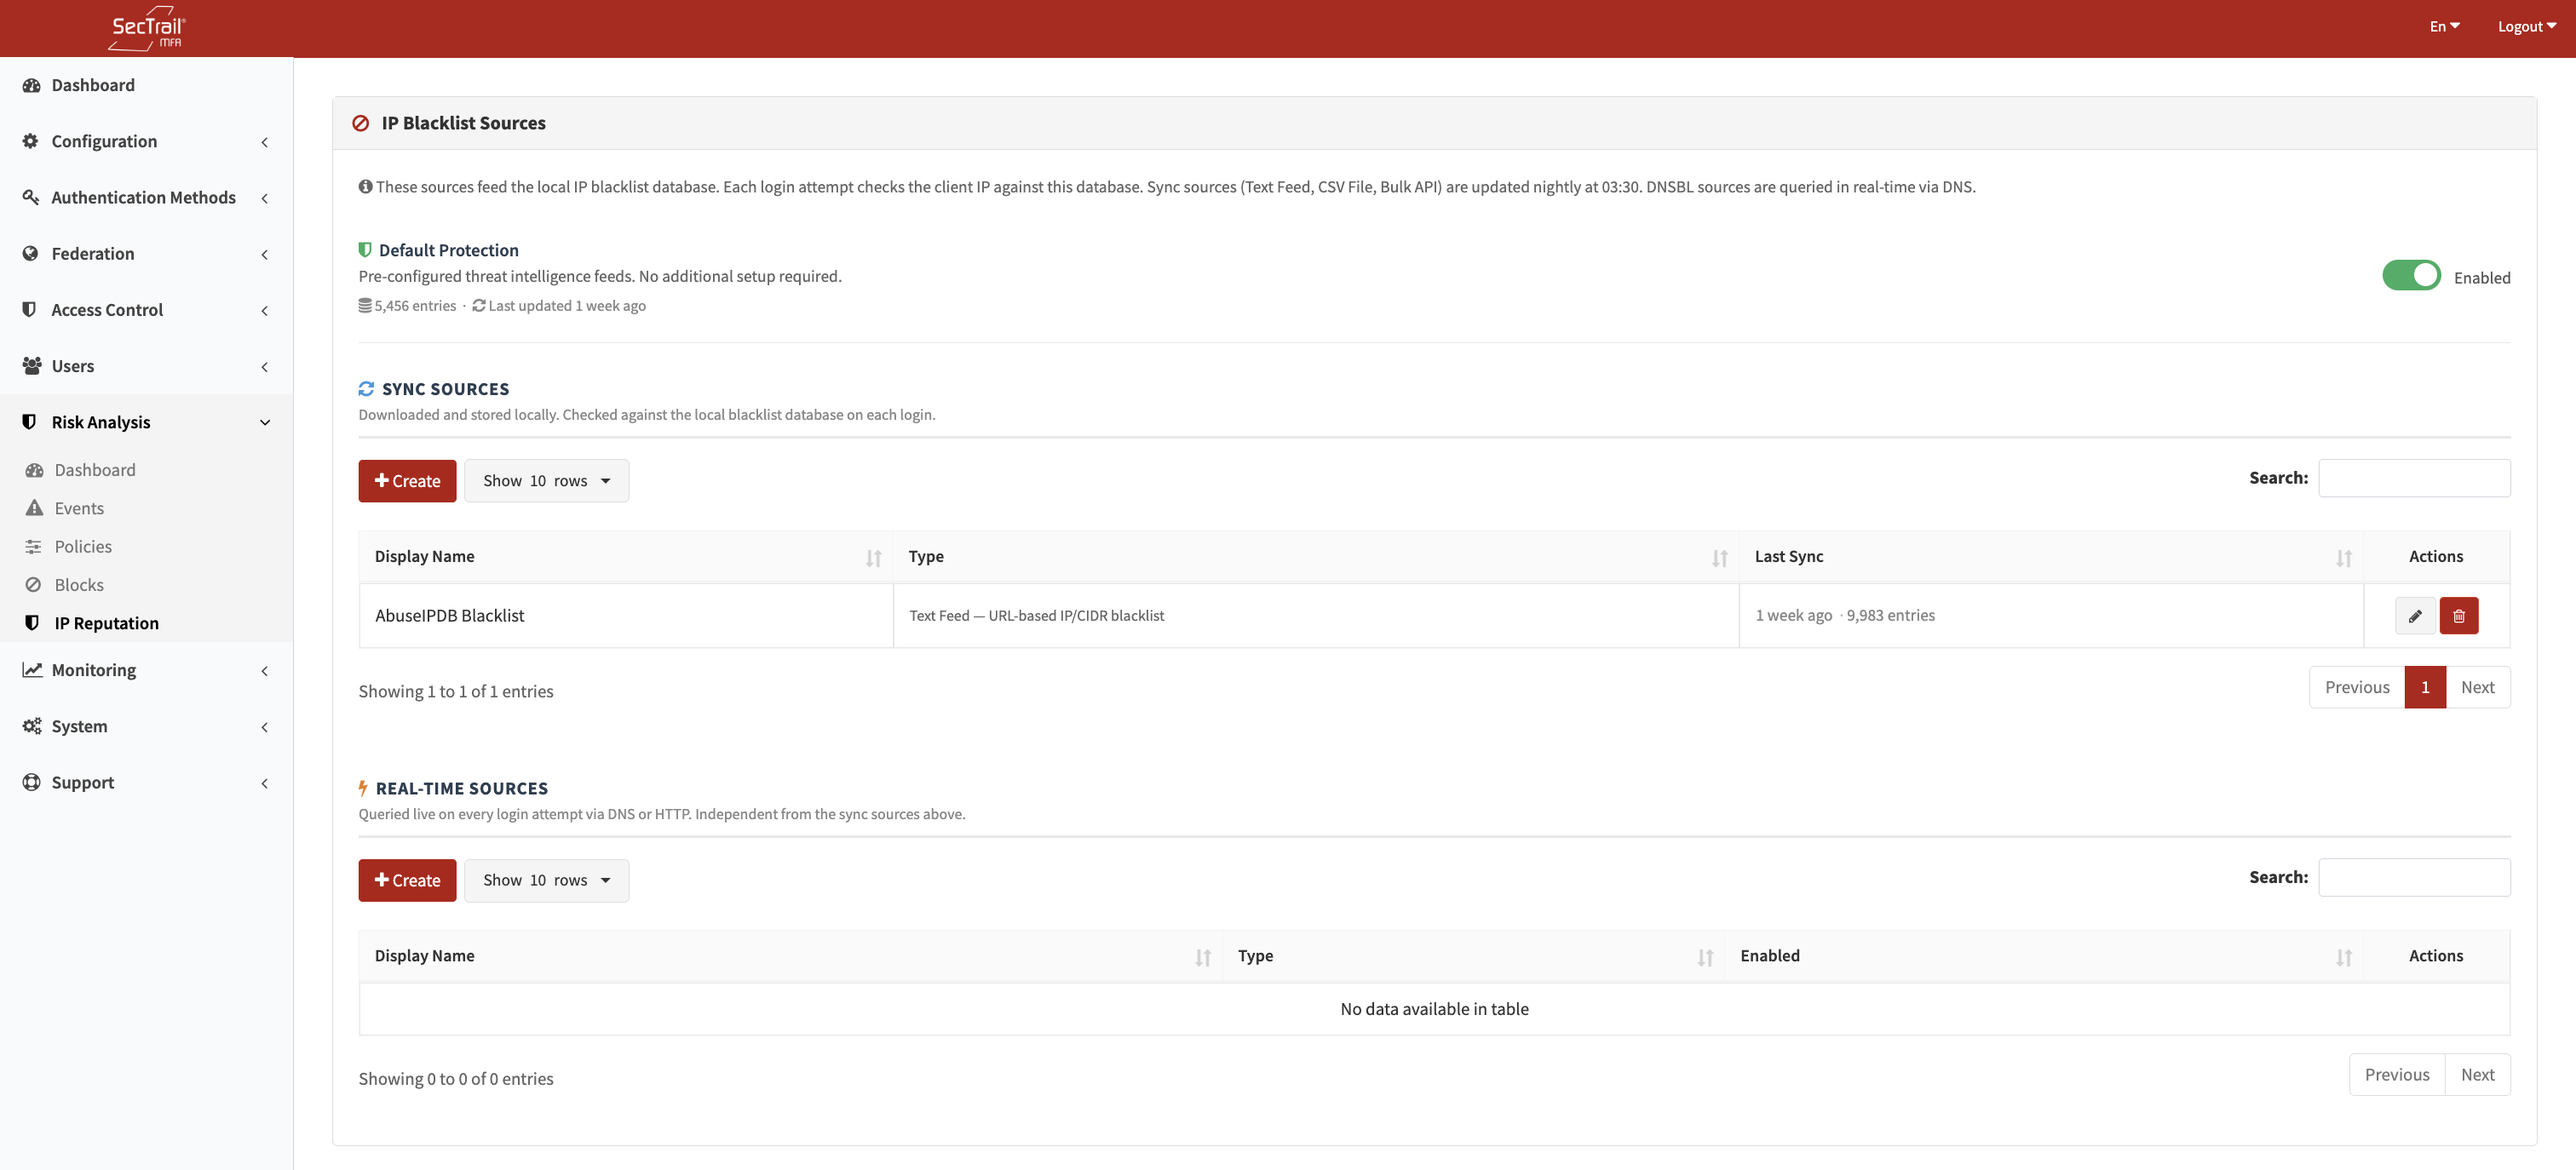The height and width of the screenshot is (1170, 2576).
Task: Open Events using the warning triangle icon
Action: click(x=35, y=507)
